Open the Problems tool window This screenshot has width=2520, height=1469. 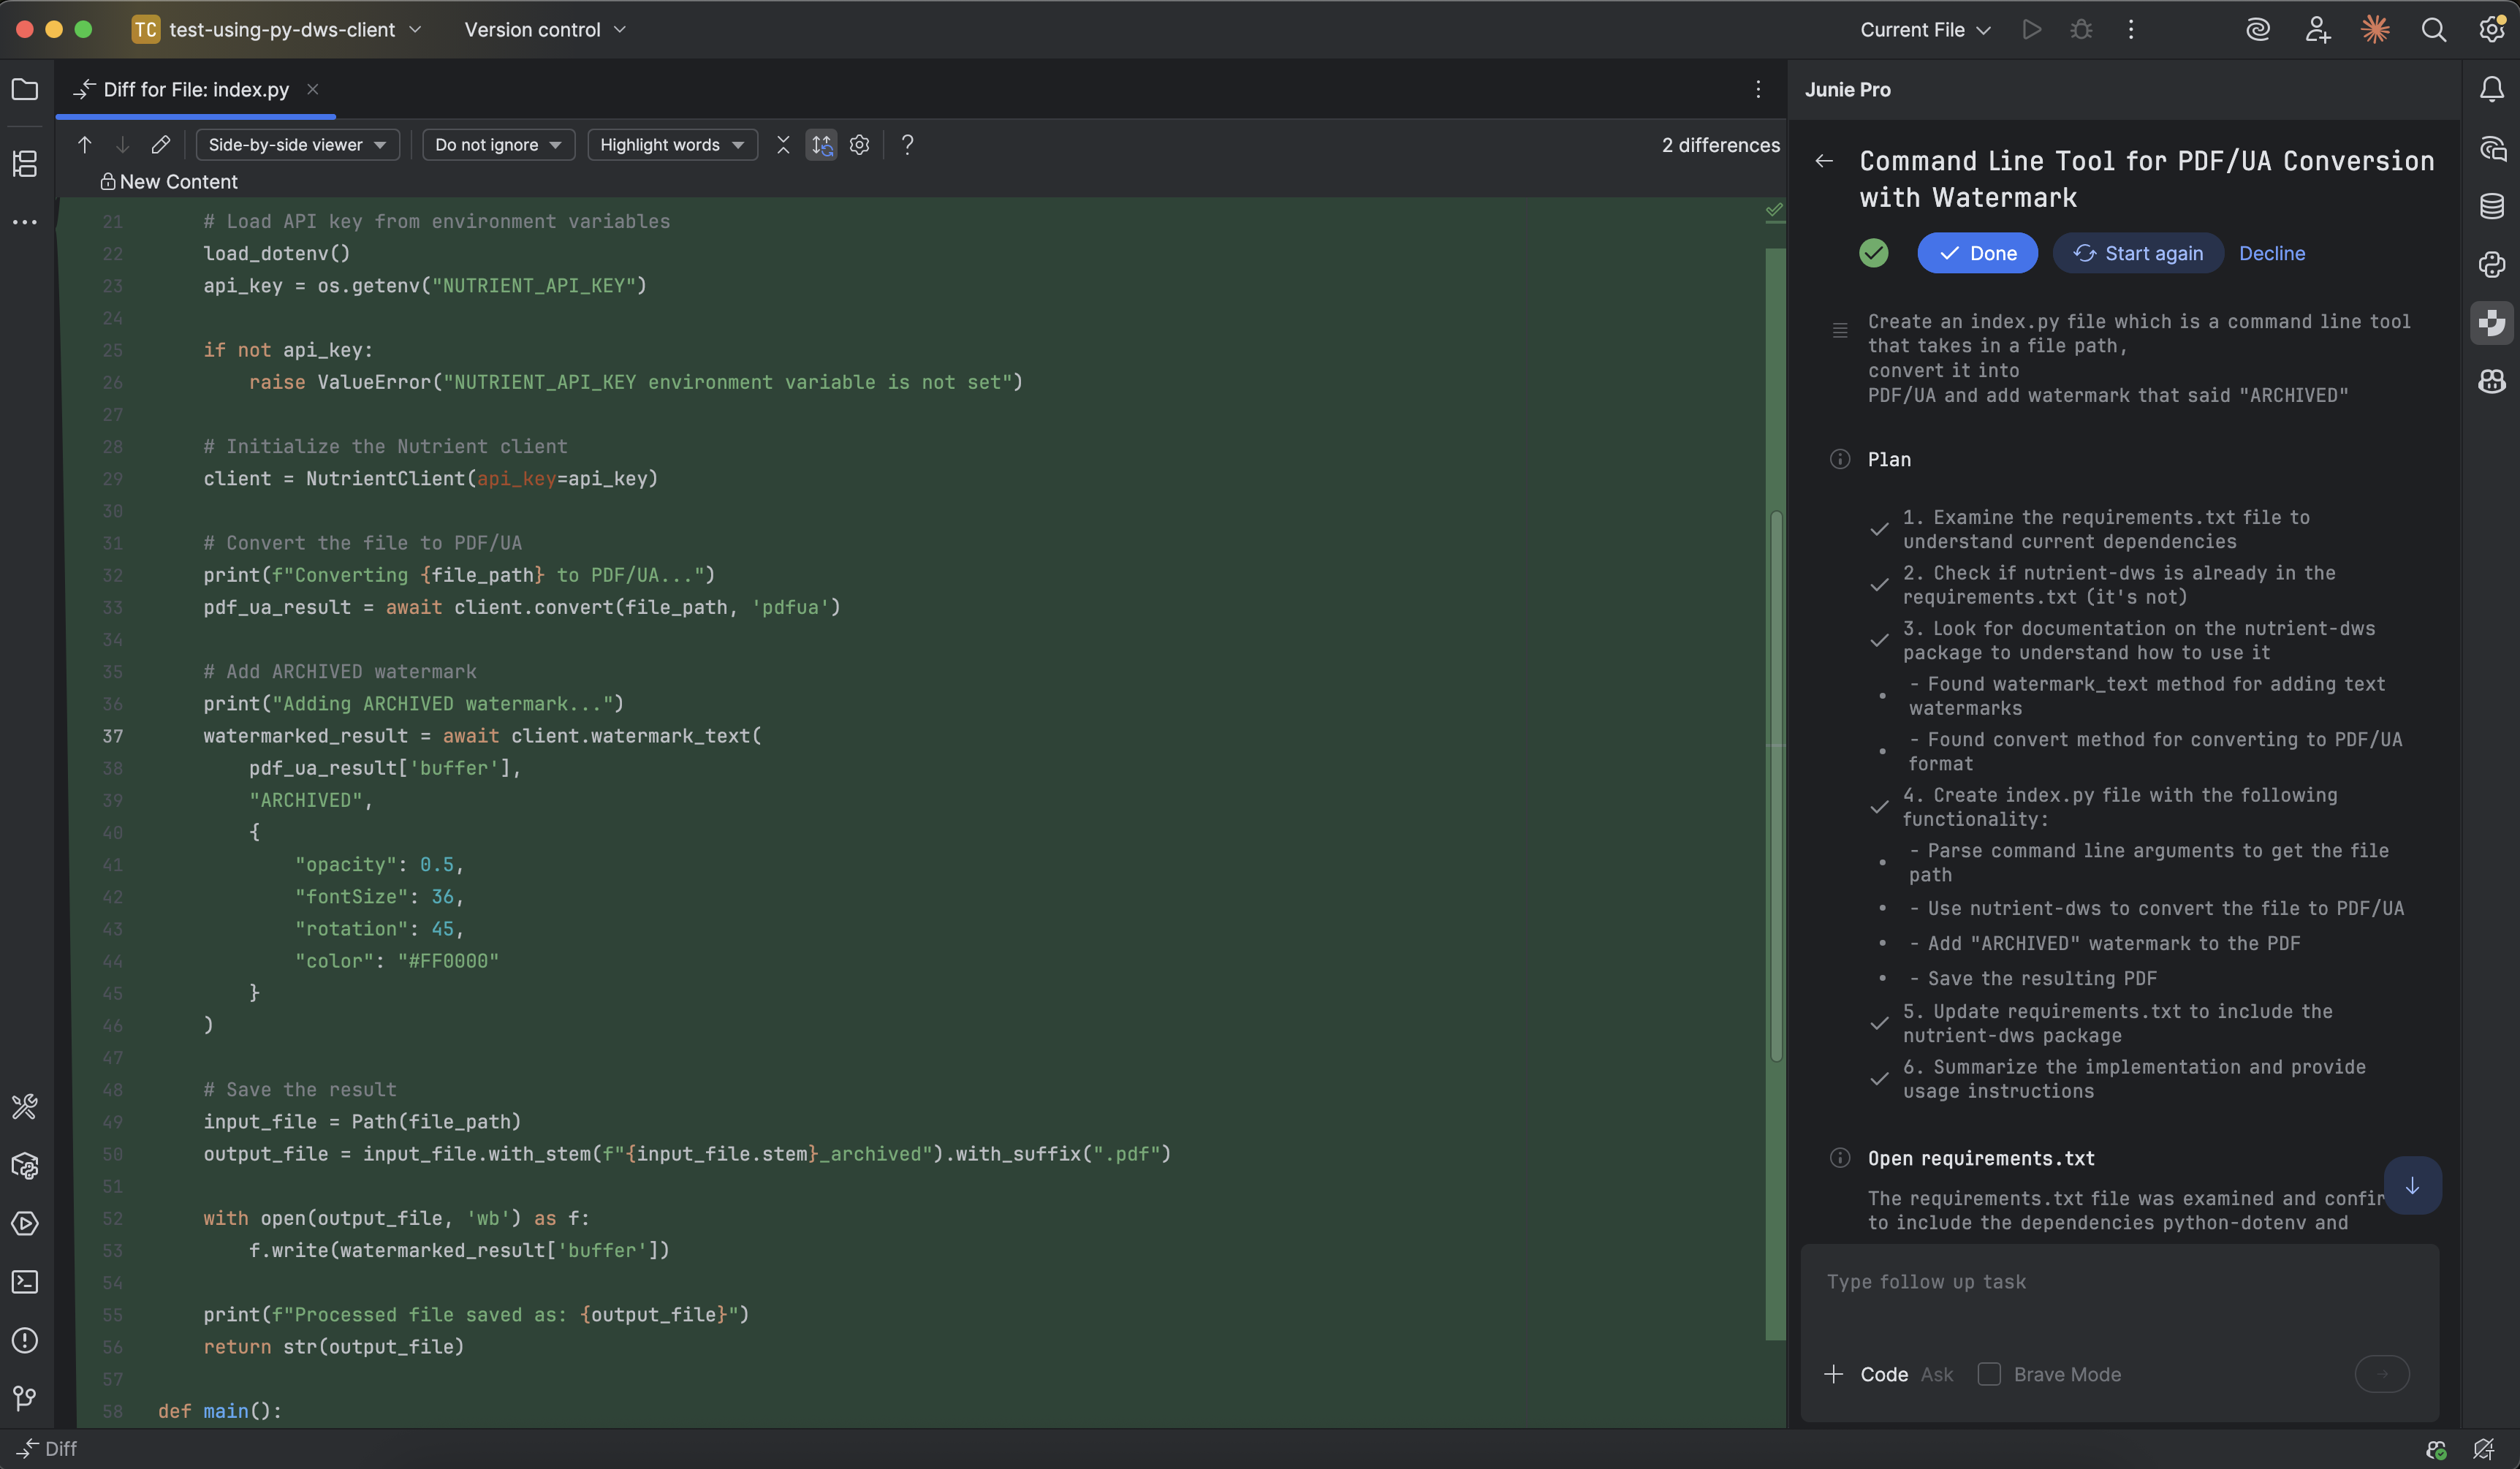[25, 1341]
